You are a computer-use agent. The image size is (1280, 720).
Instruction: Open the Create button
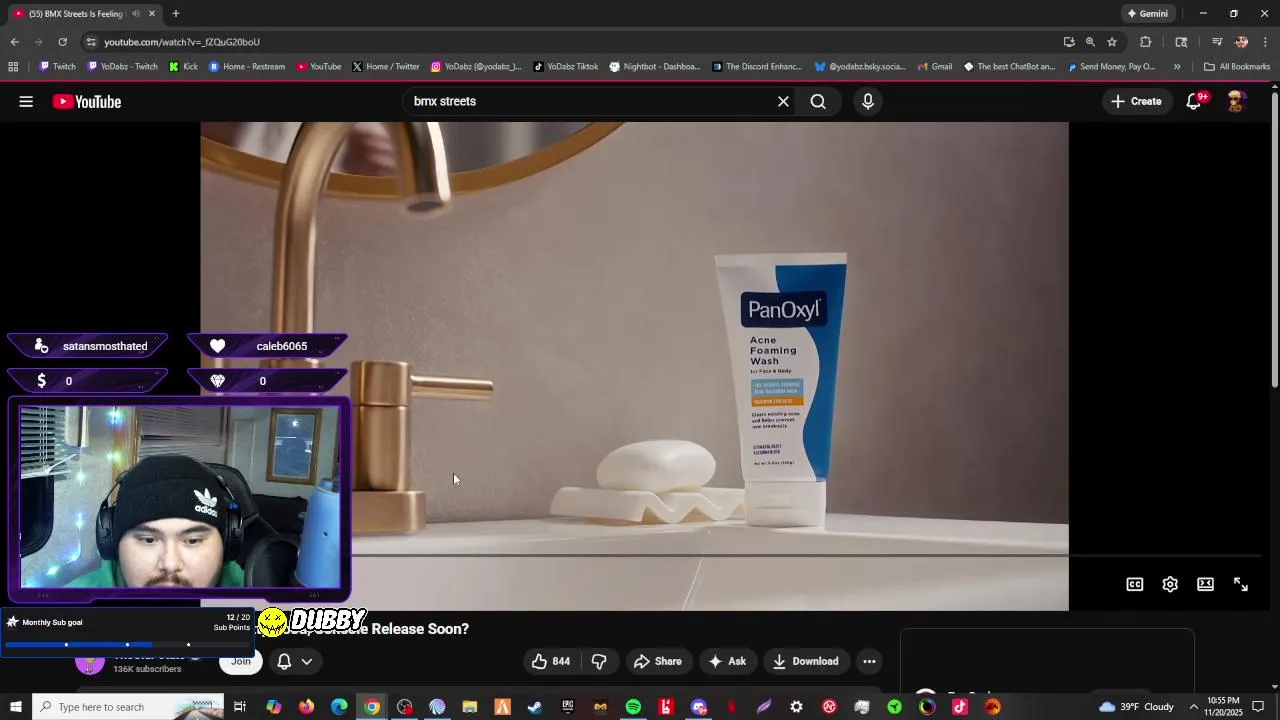pyautogui.click(x=1136, y=101)
